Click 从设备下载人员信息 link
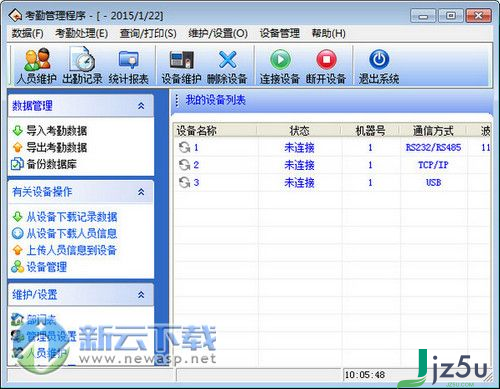Viewport: 500px width, 389px height. point(72,233)
